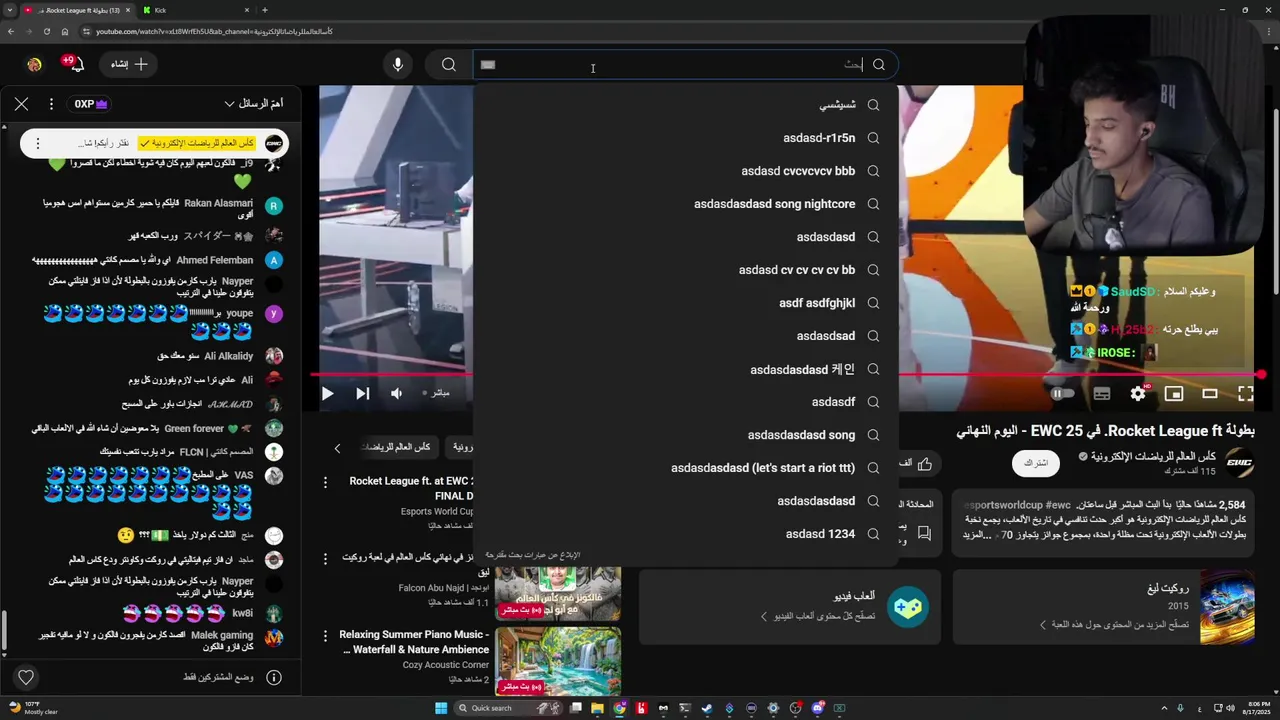The image size is (1280, 720).
Task: Click the video player Play button
Action: point(327,394)
